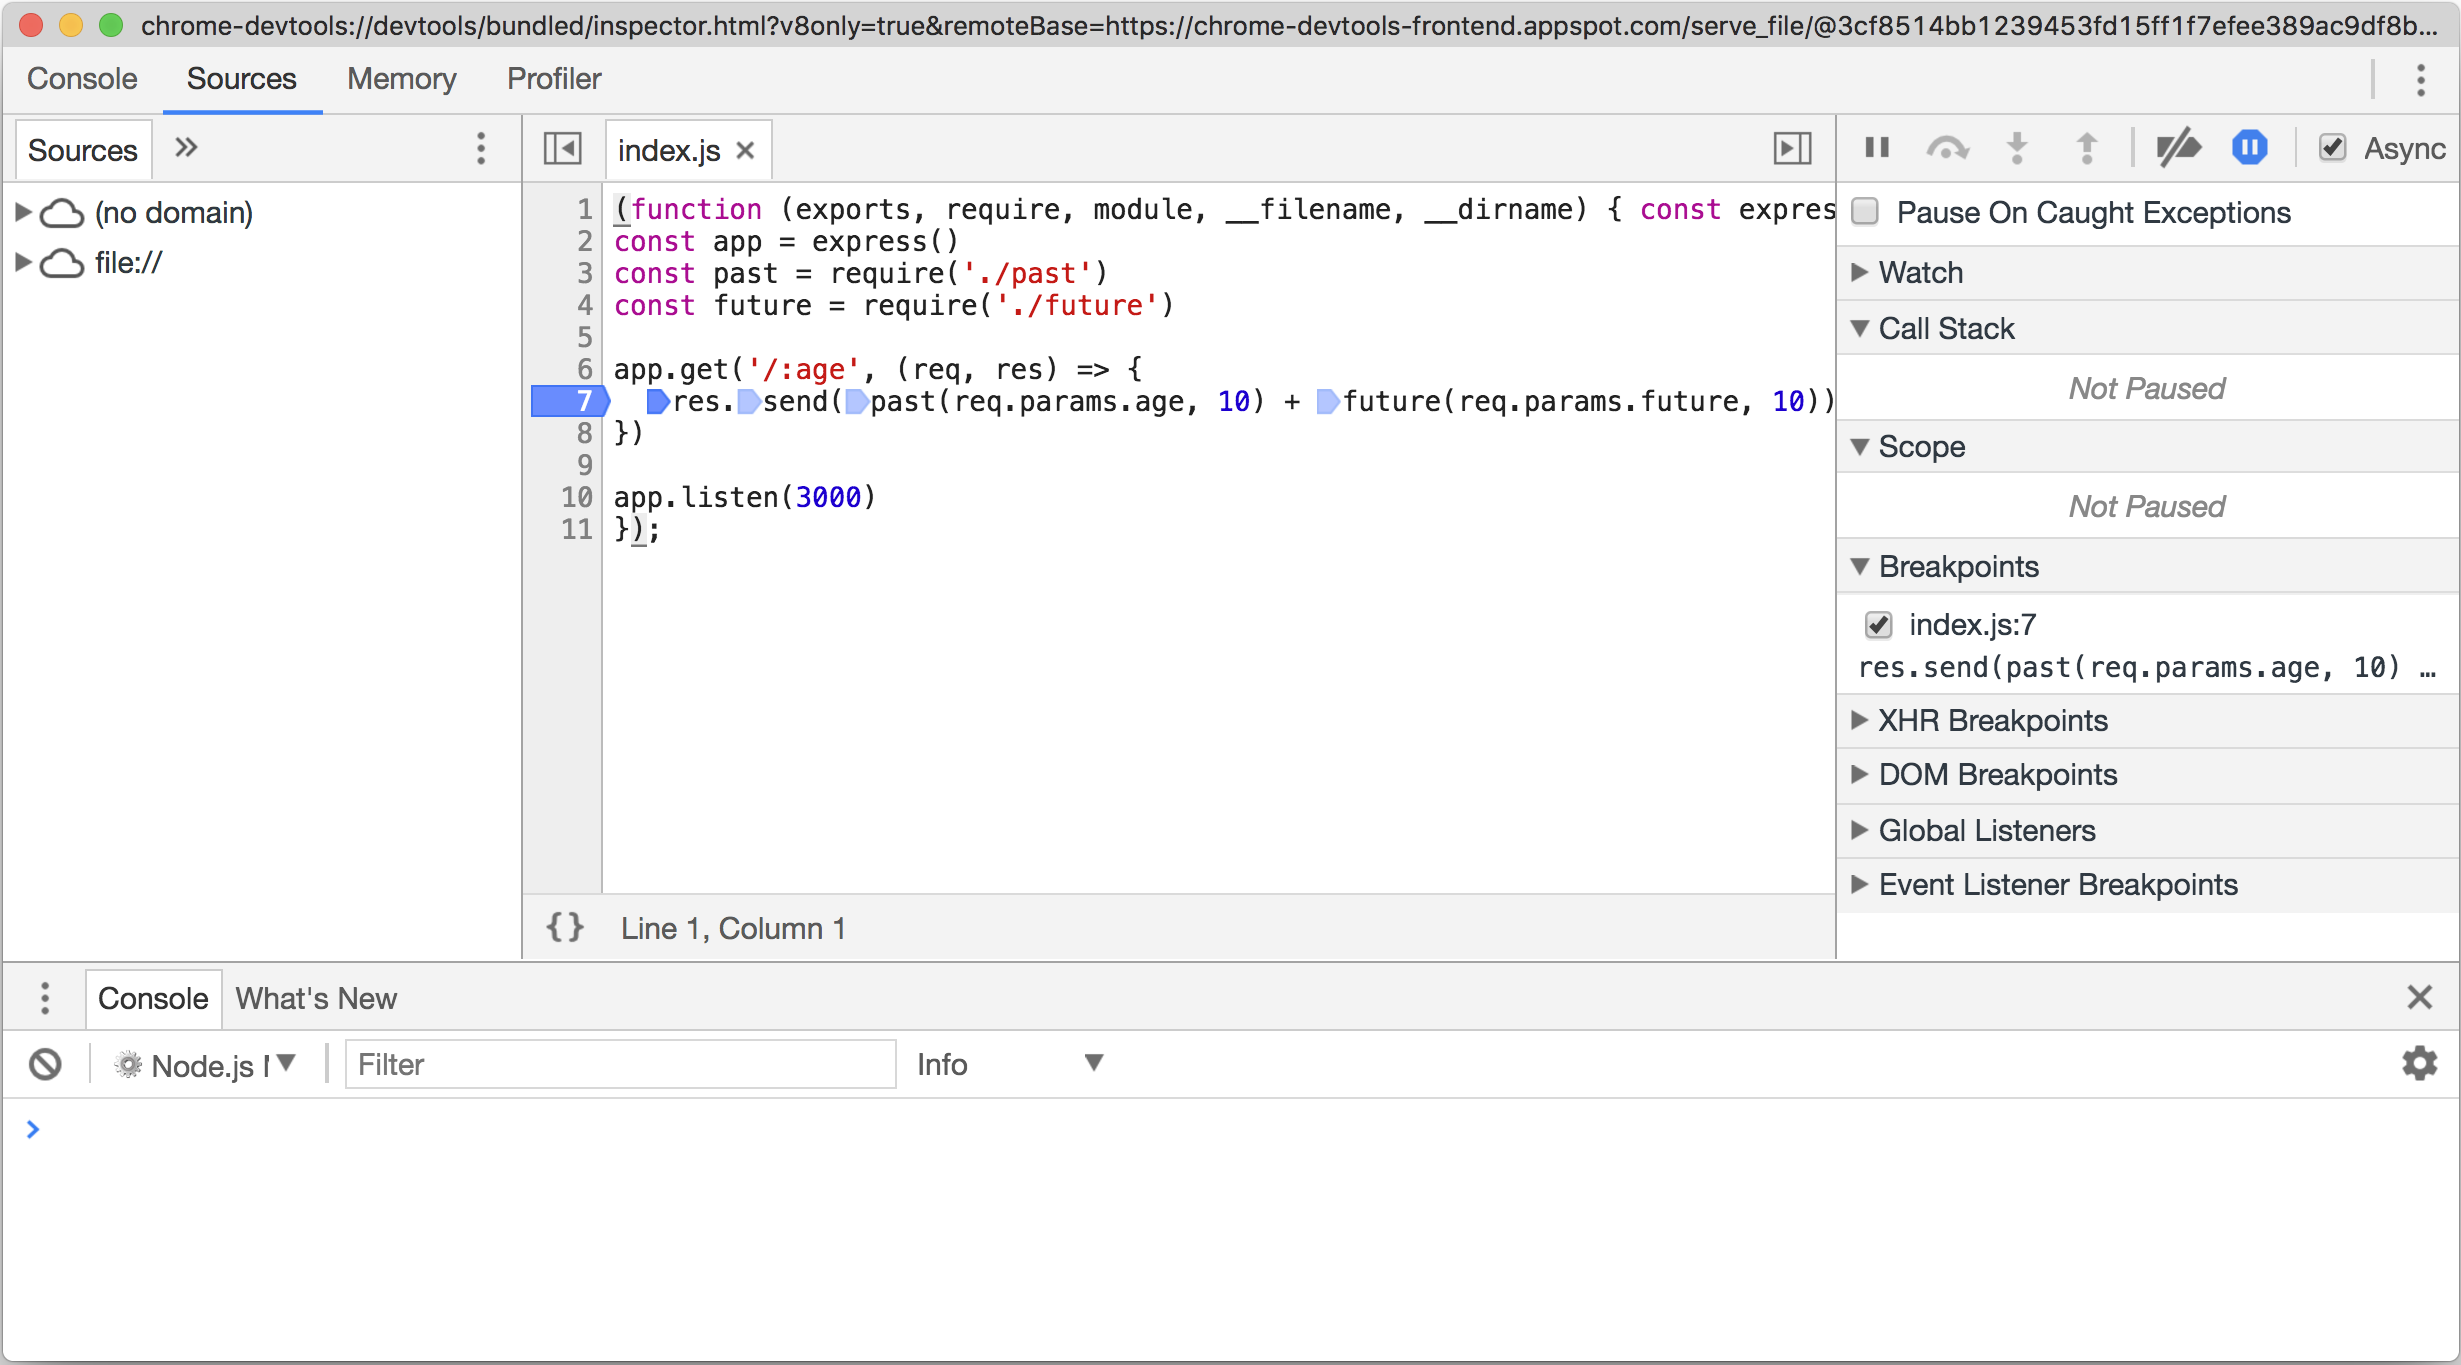Switch to the Profiler tab

[x=554, y=79]
